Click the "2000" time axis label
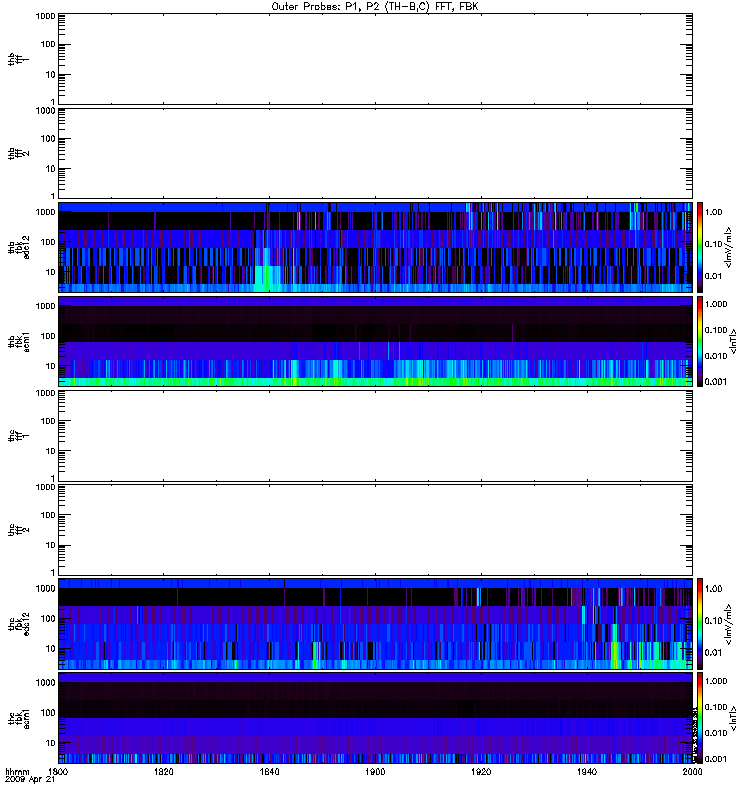This screenshot has width=750, height=800. click(692, 771)
